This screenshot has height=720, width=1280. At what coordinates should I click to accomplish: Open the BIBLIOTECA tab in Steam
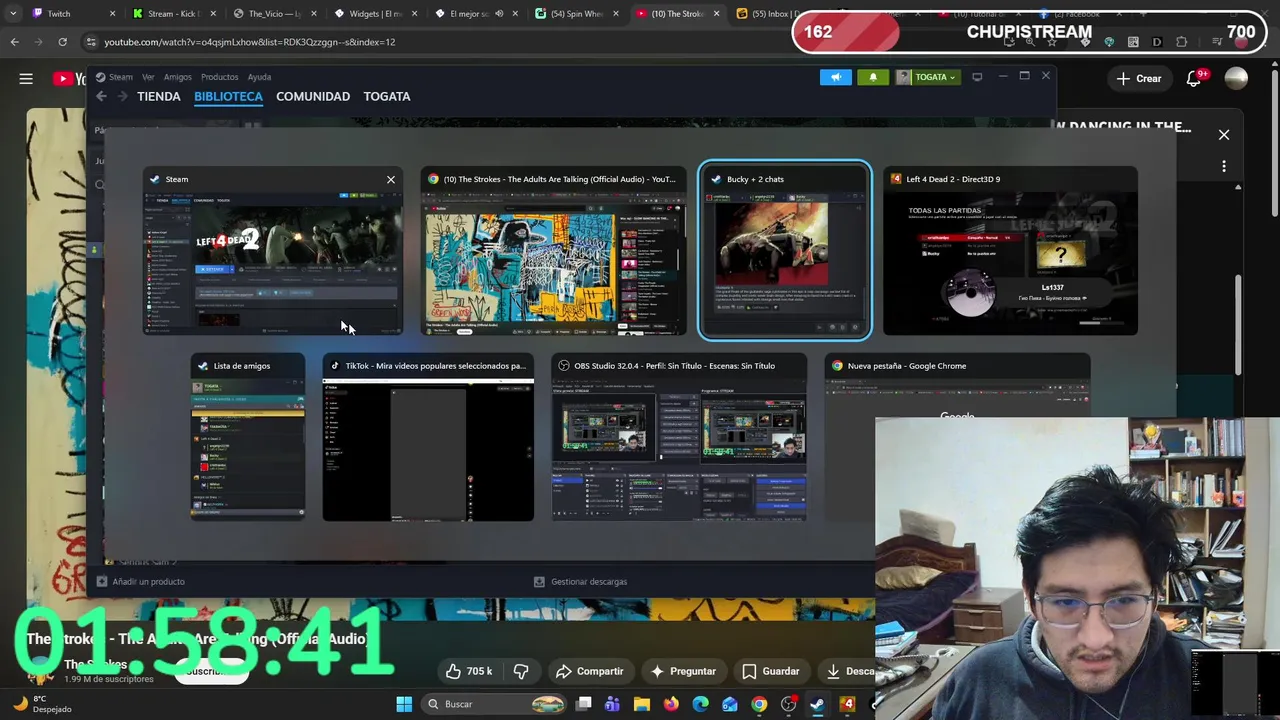pos(228,96)
